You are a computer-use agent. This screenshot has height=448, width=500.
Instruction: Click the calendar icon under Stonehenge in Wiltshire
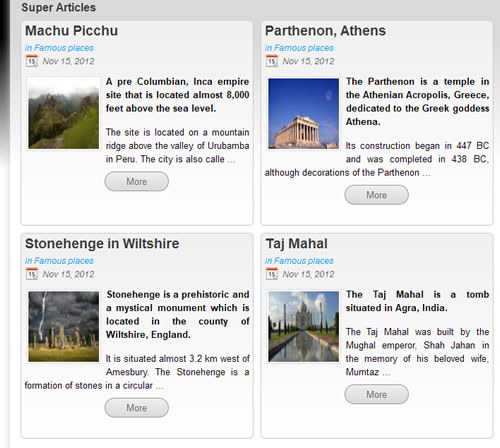pyautogui.click(x=32, y=274)
